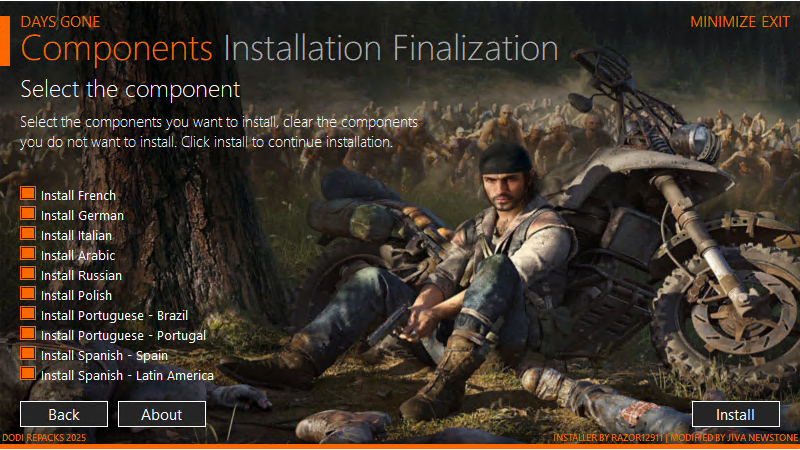Enable the Install Italian option
Image resolution: width=800 pixels, height=450 pixels.
point(28,233)
